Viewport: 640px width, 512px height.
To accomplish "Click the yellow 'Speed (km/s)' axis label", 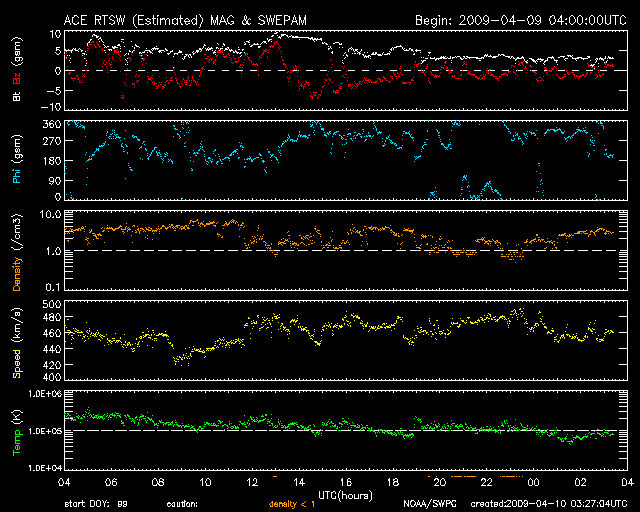I will (17, 343).
